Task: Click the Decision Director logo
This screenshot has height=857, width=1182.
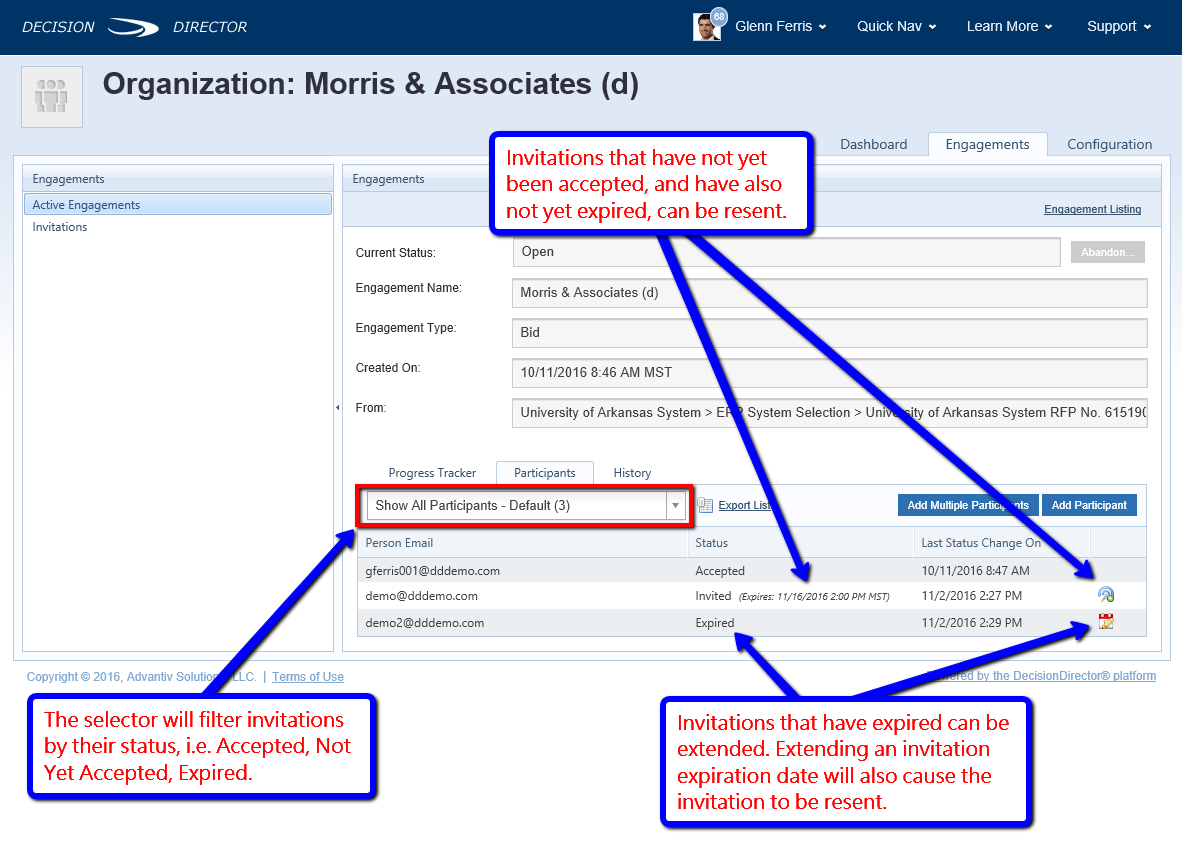Action: [x=134, y=27]
